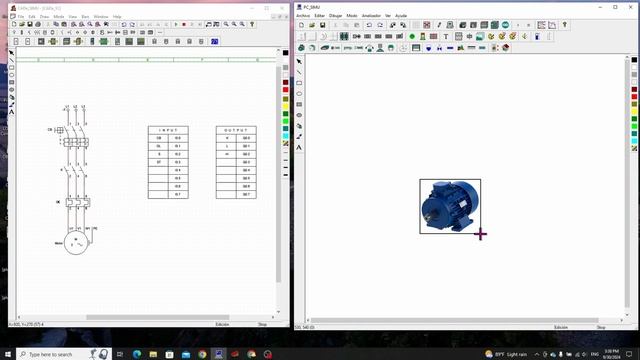Start simulation with green play icon in CADe_SIMU
The width and height of the screenshot is (640, 360).
pos(176,24)
